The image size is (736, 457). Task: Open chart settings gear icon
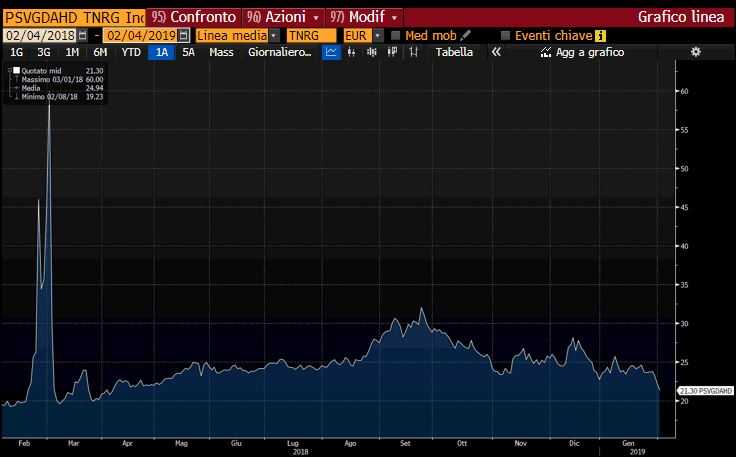pyautogui.click(x=696, y=52)
